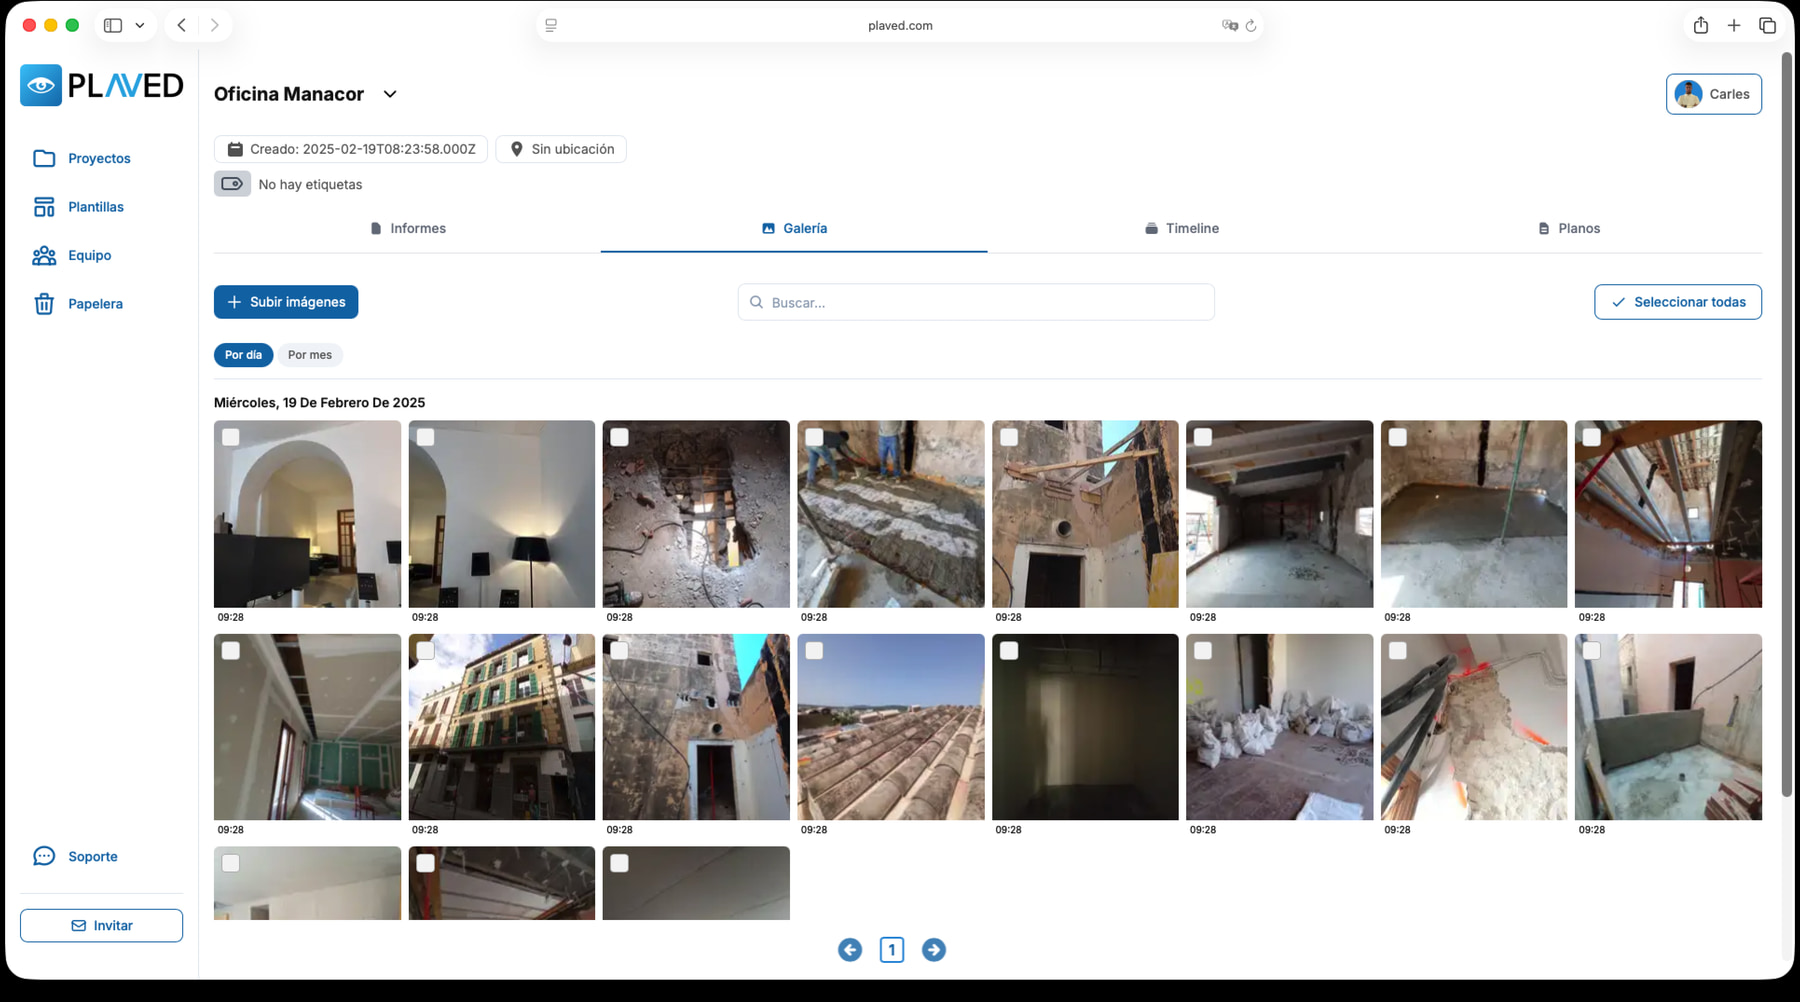Reload the plaved.com page
The image size is (1800, 1002).
coord(1251,25)
